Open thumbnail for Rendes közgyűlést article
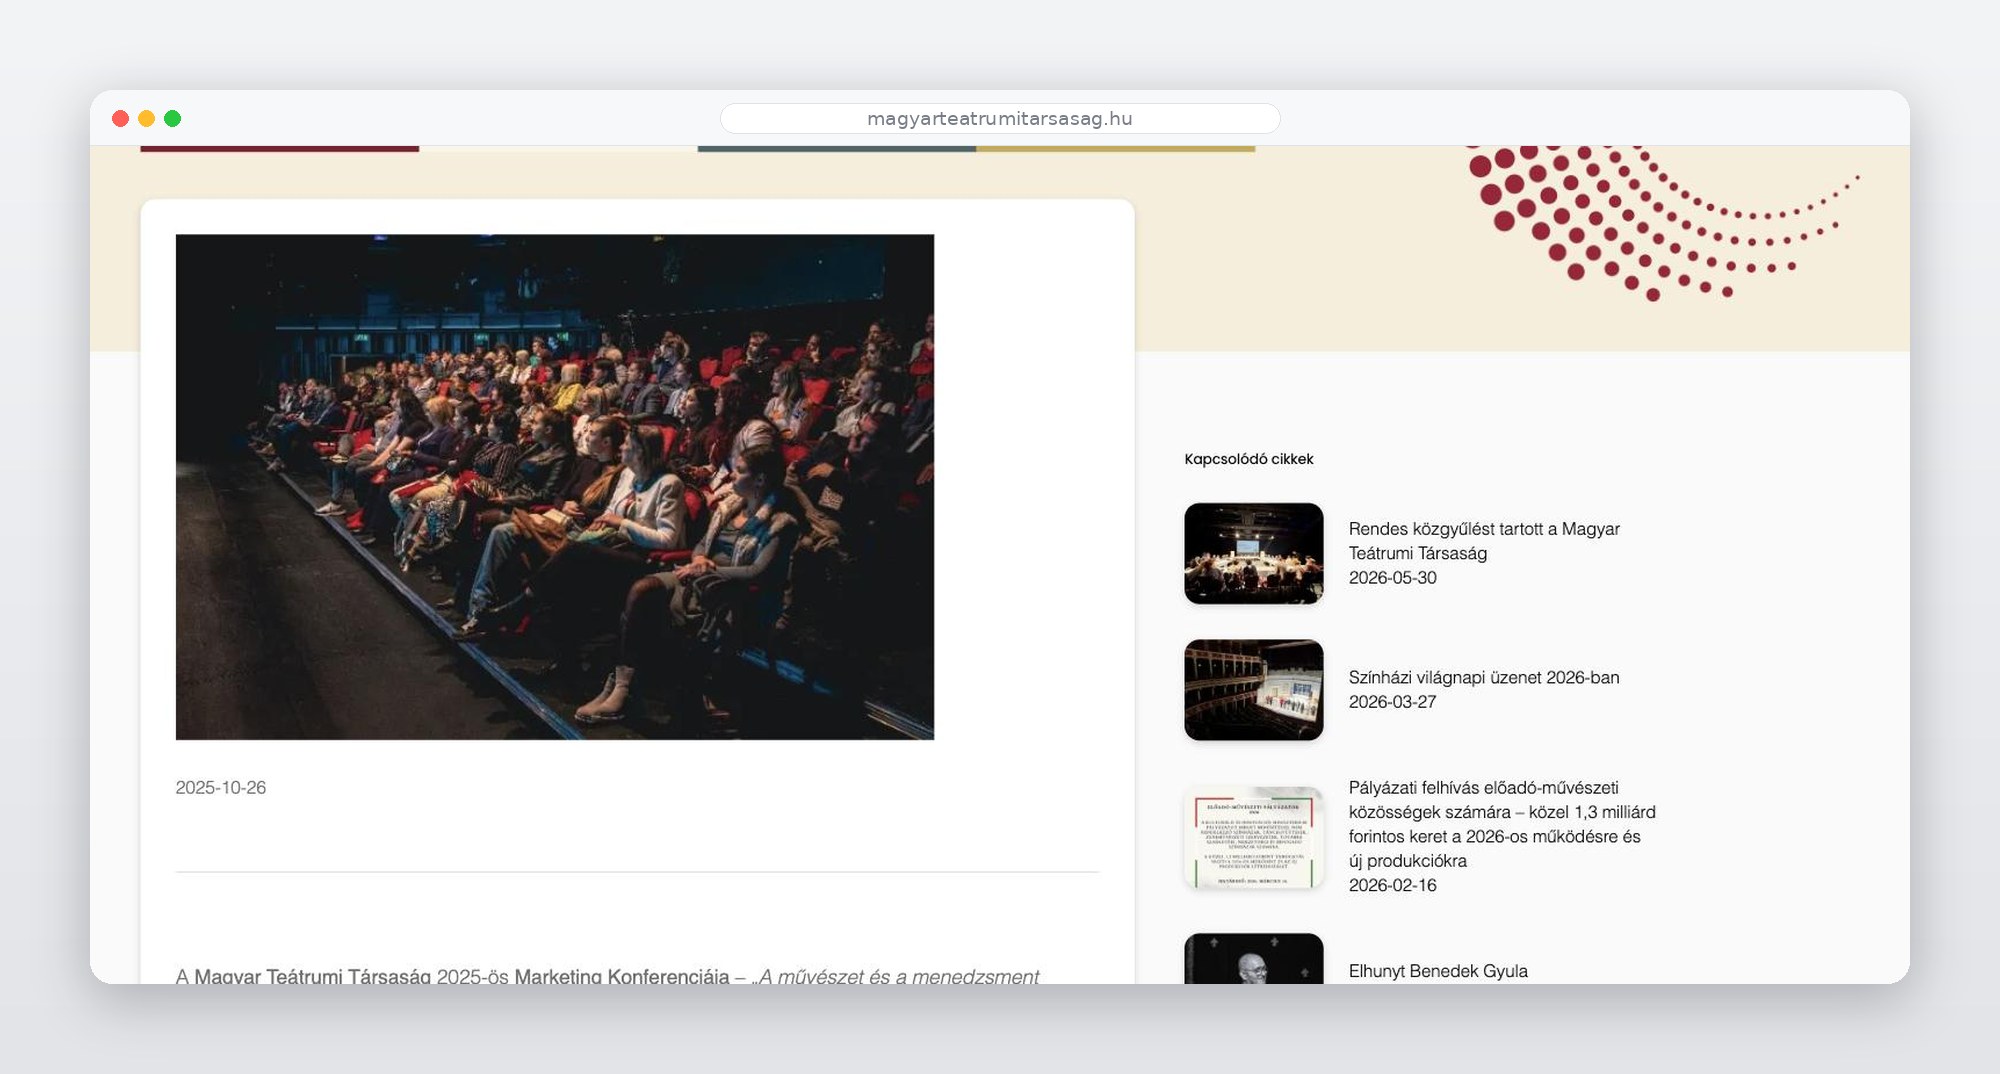 (x=1254, y=553)
